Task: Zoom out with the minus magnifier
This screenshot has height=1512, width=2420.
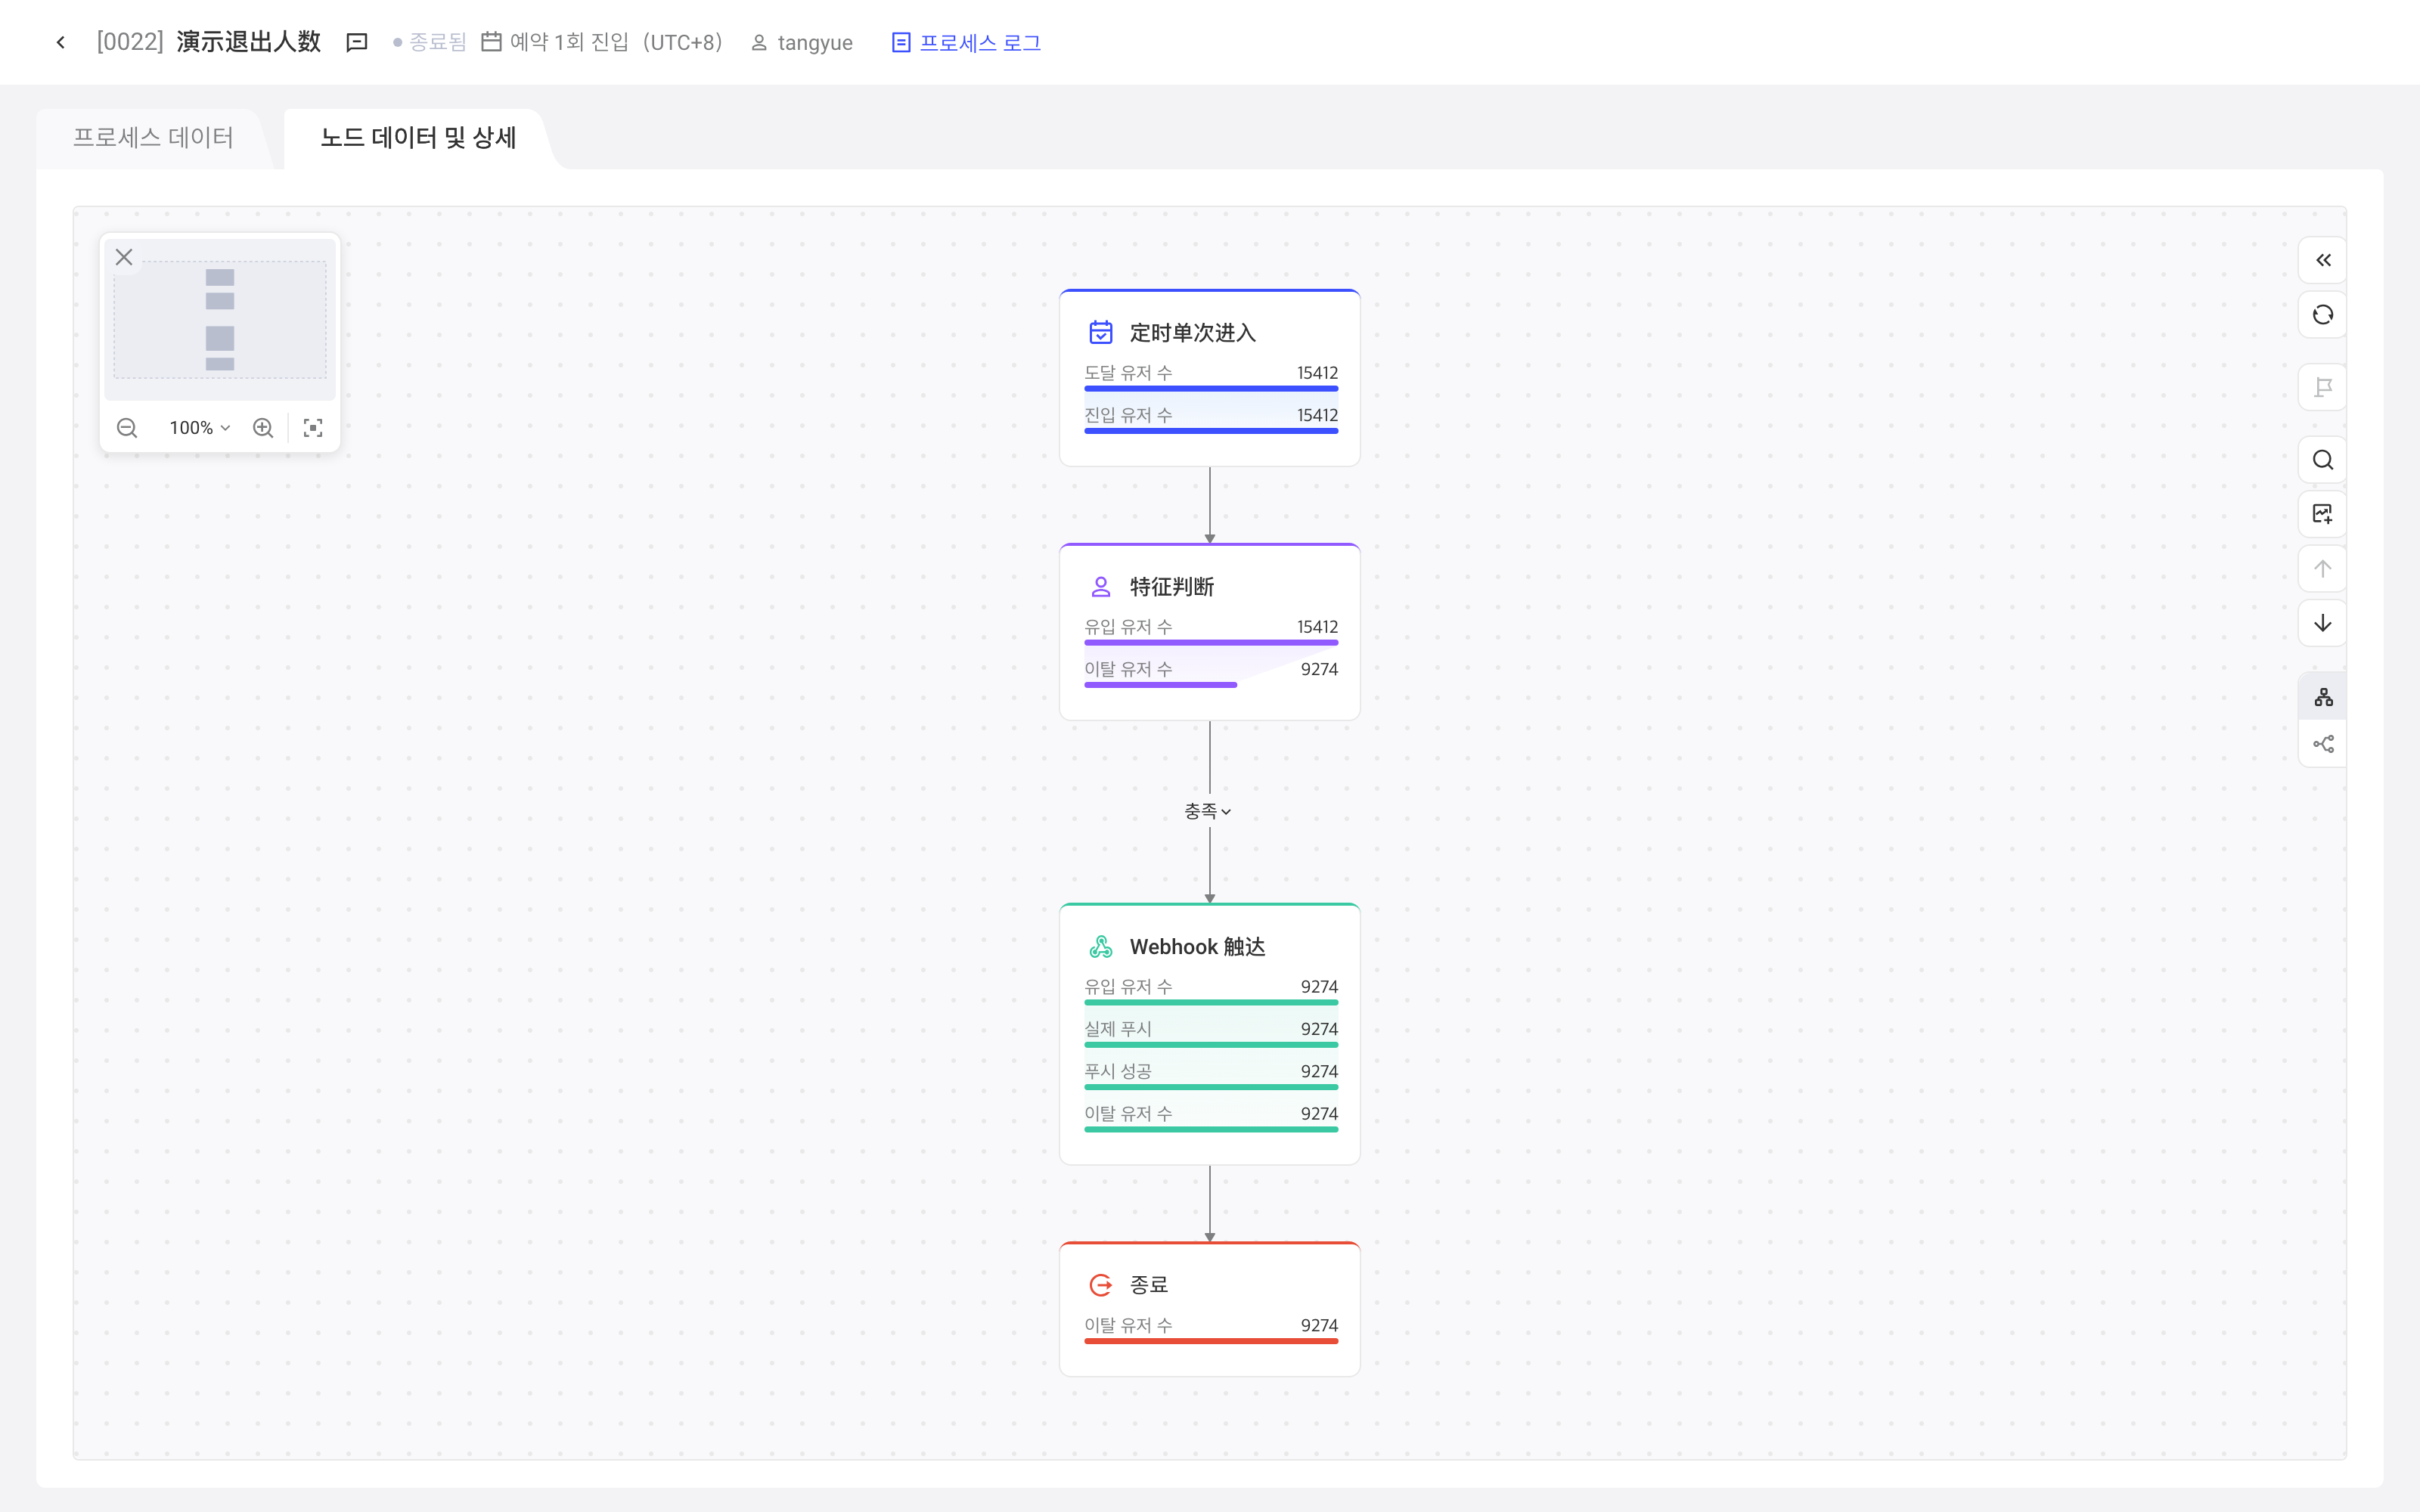Action: click(x=127, y=428)
